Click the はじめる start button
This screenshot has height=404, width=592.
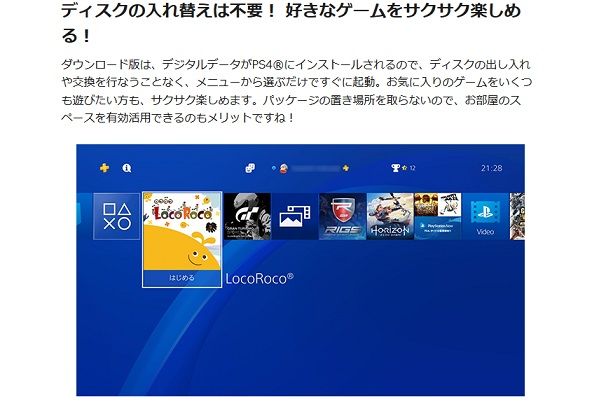click(182, 279)
